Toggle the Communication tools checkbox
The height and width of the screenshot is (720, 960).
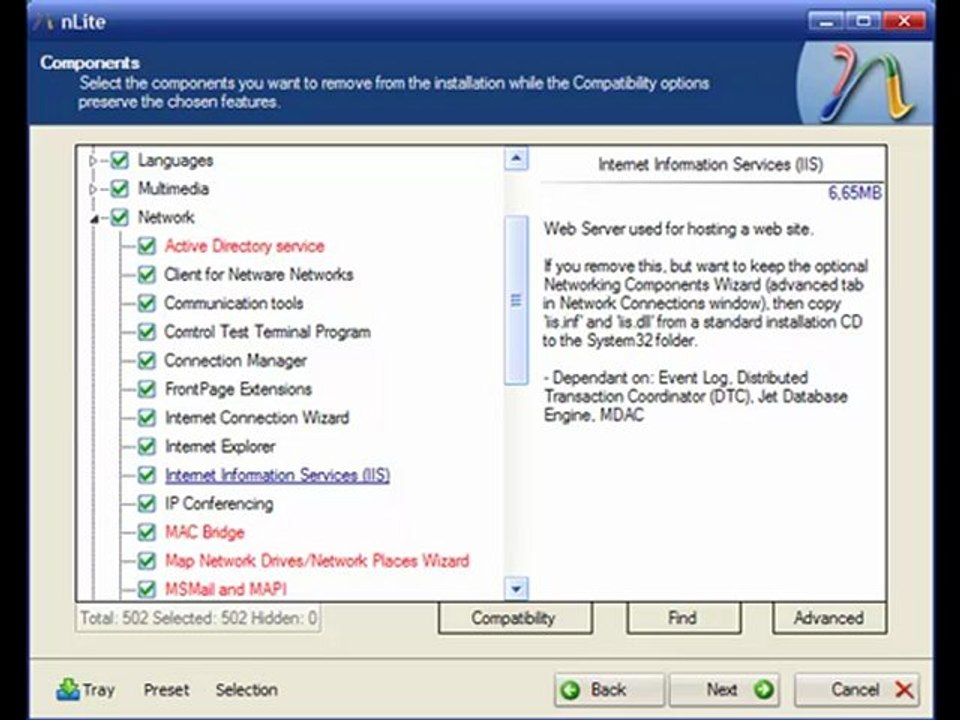[x=146, y=303]
